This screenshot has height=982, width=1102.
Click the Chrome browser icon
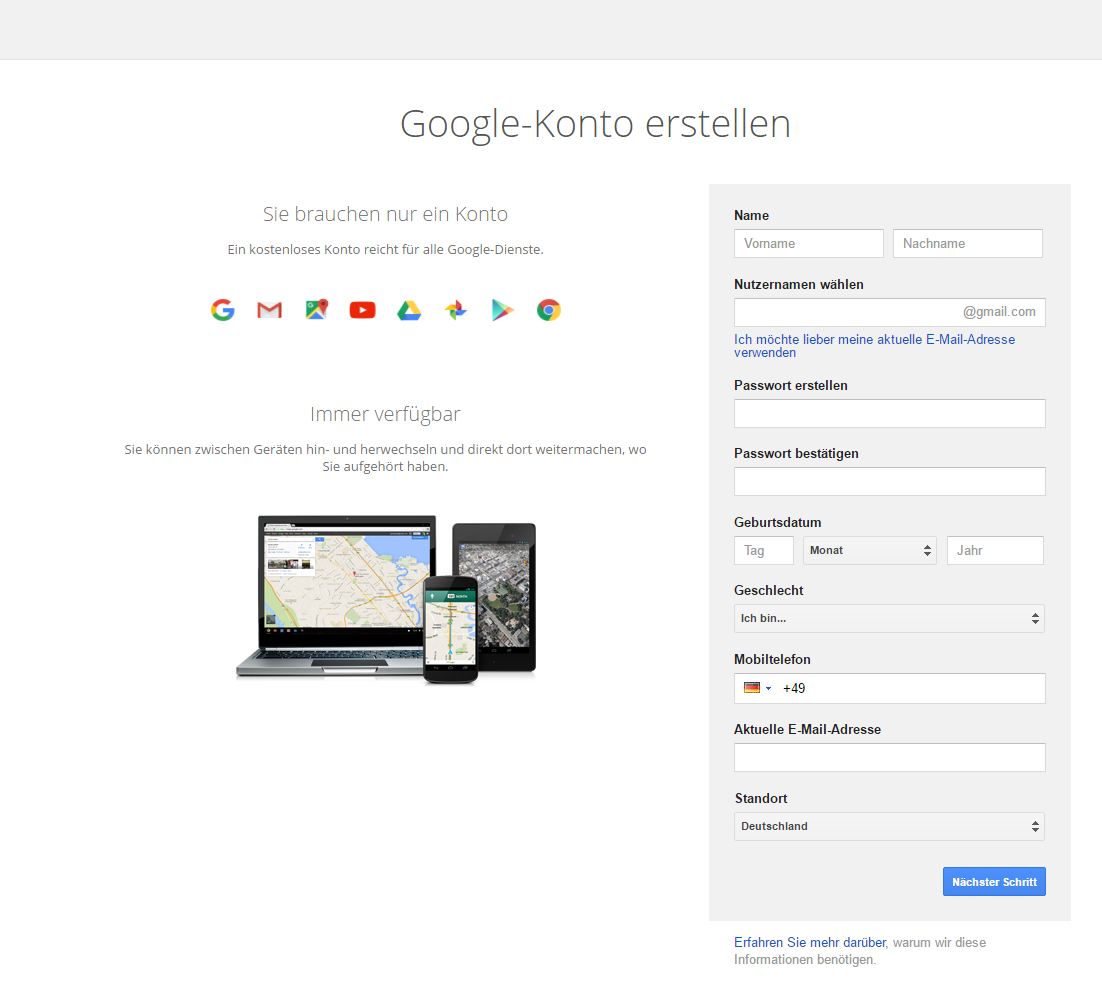pos(549,310)
